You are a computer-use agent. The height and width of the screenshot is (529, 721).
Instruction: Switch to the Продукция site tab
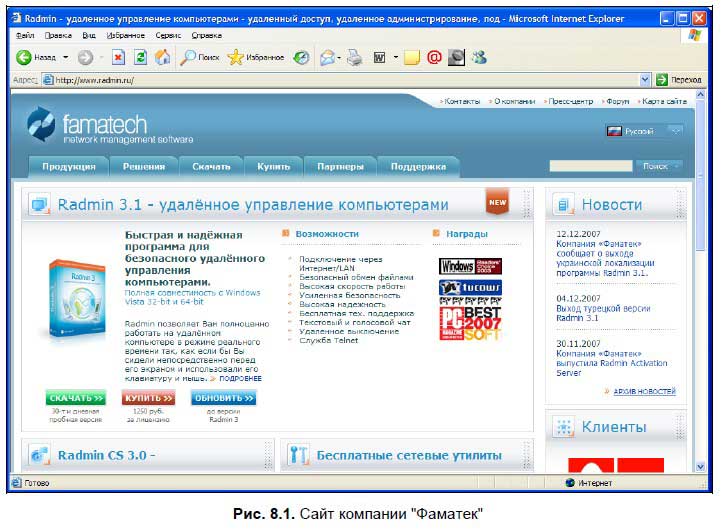[69, 167]
